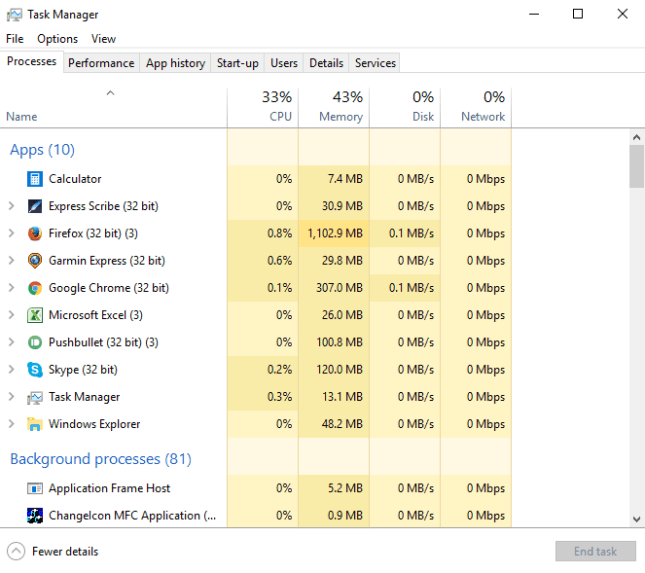Switch to the Start-up tab
Viewport: 645px width, 573px height.
[x=237, y=63]
